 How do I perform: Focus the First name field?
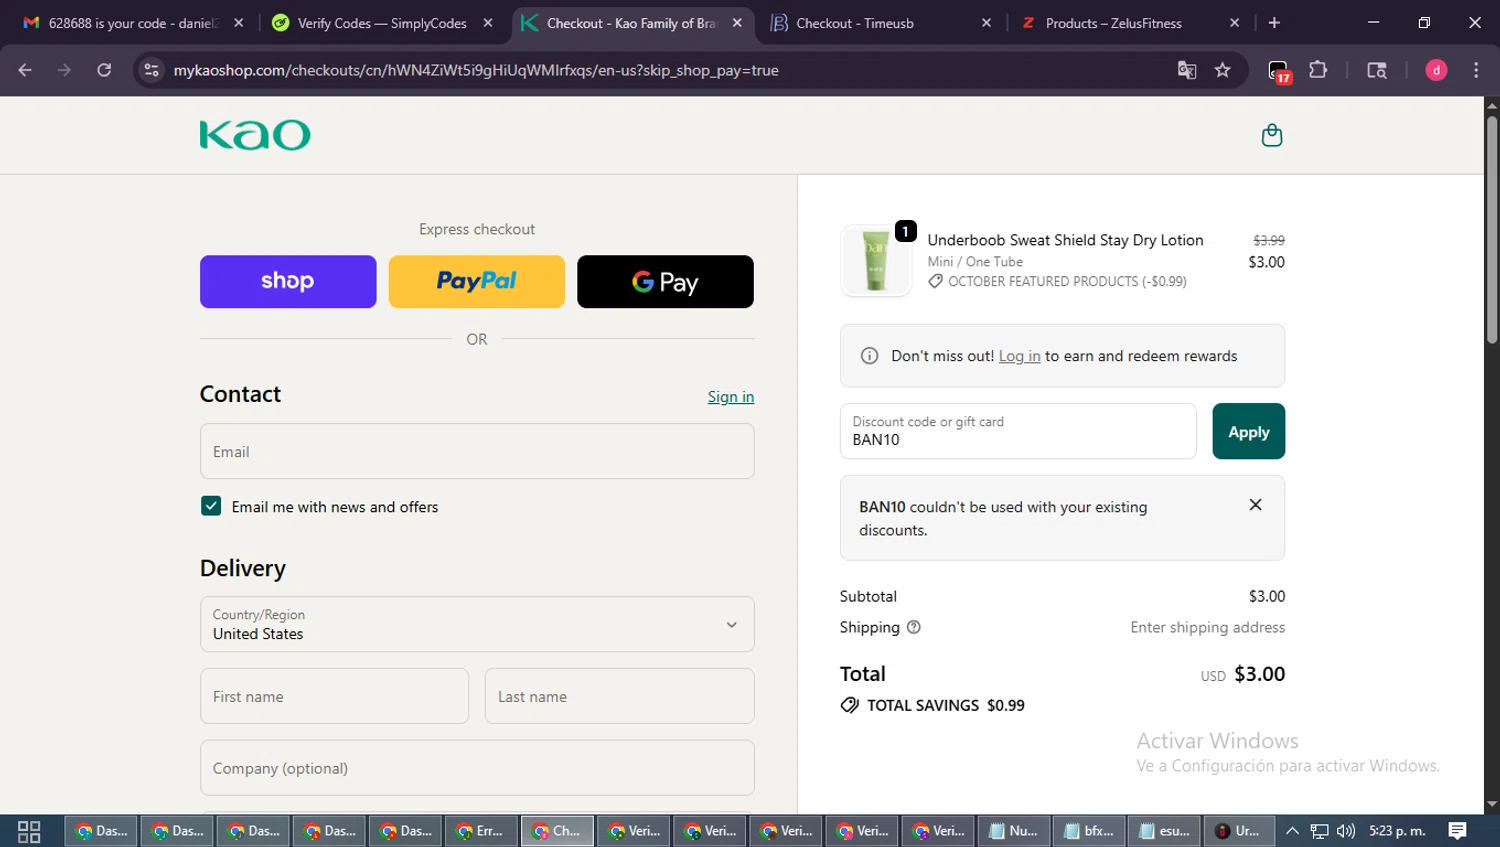point(334,696)
